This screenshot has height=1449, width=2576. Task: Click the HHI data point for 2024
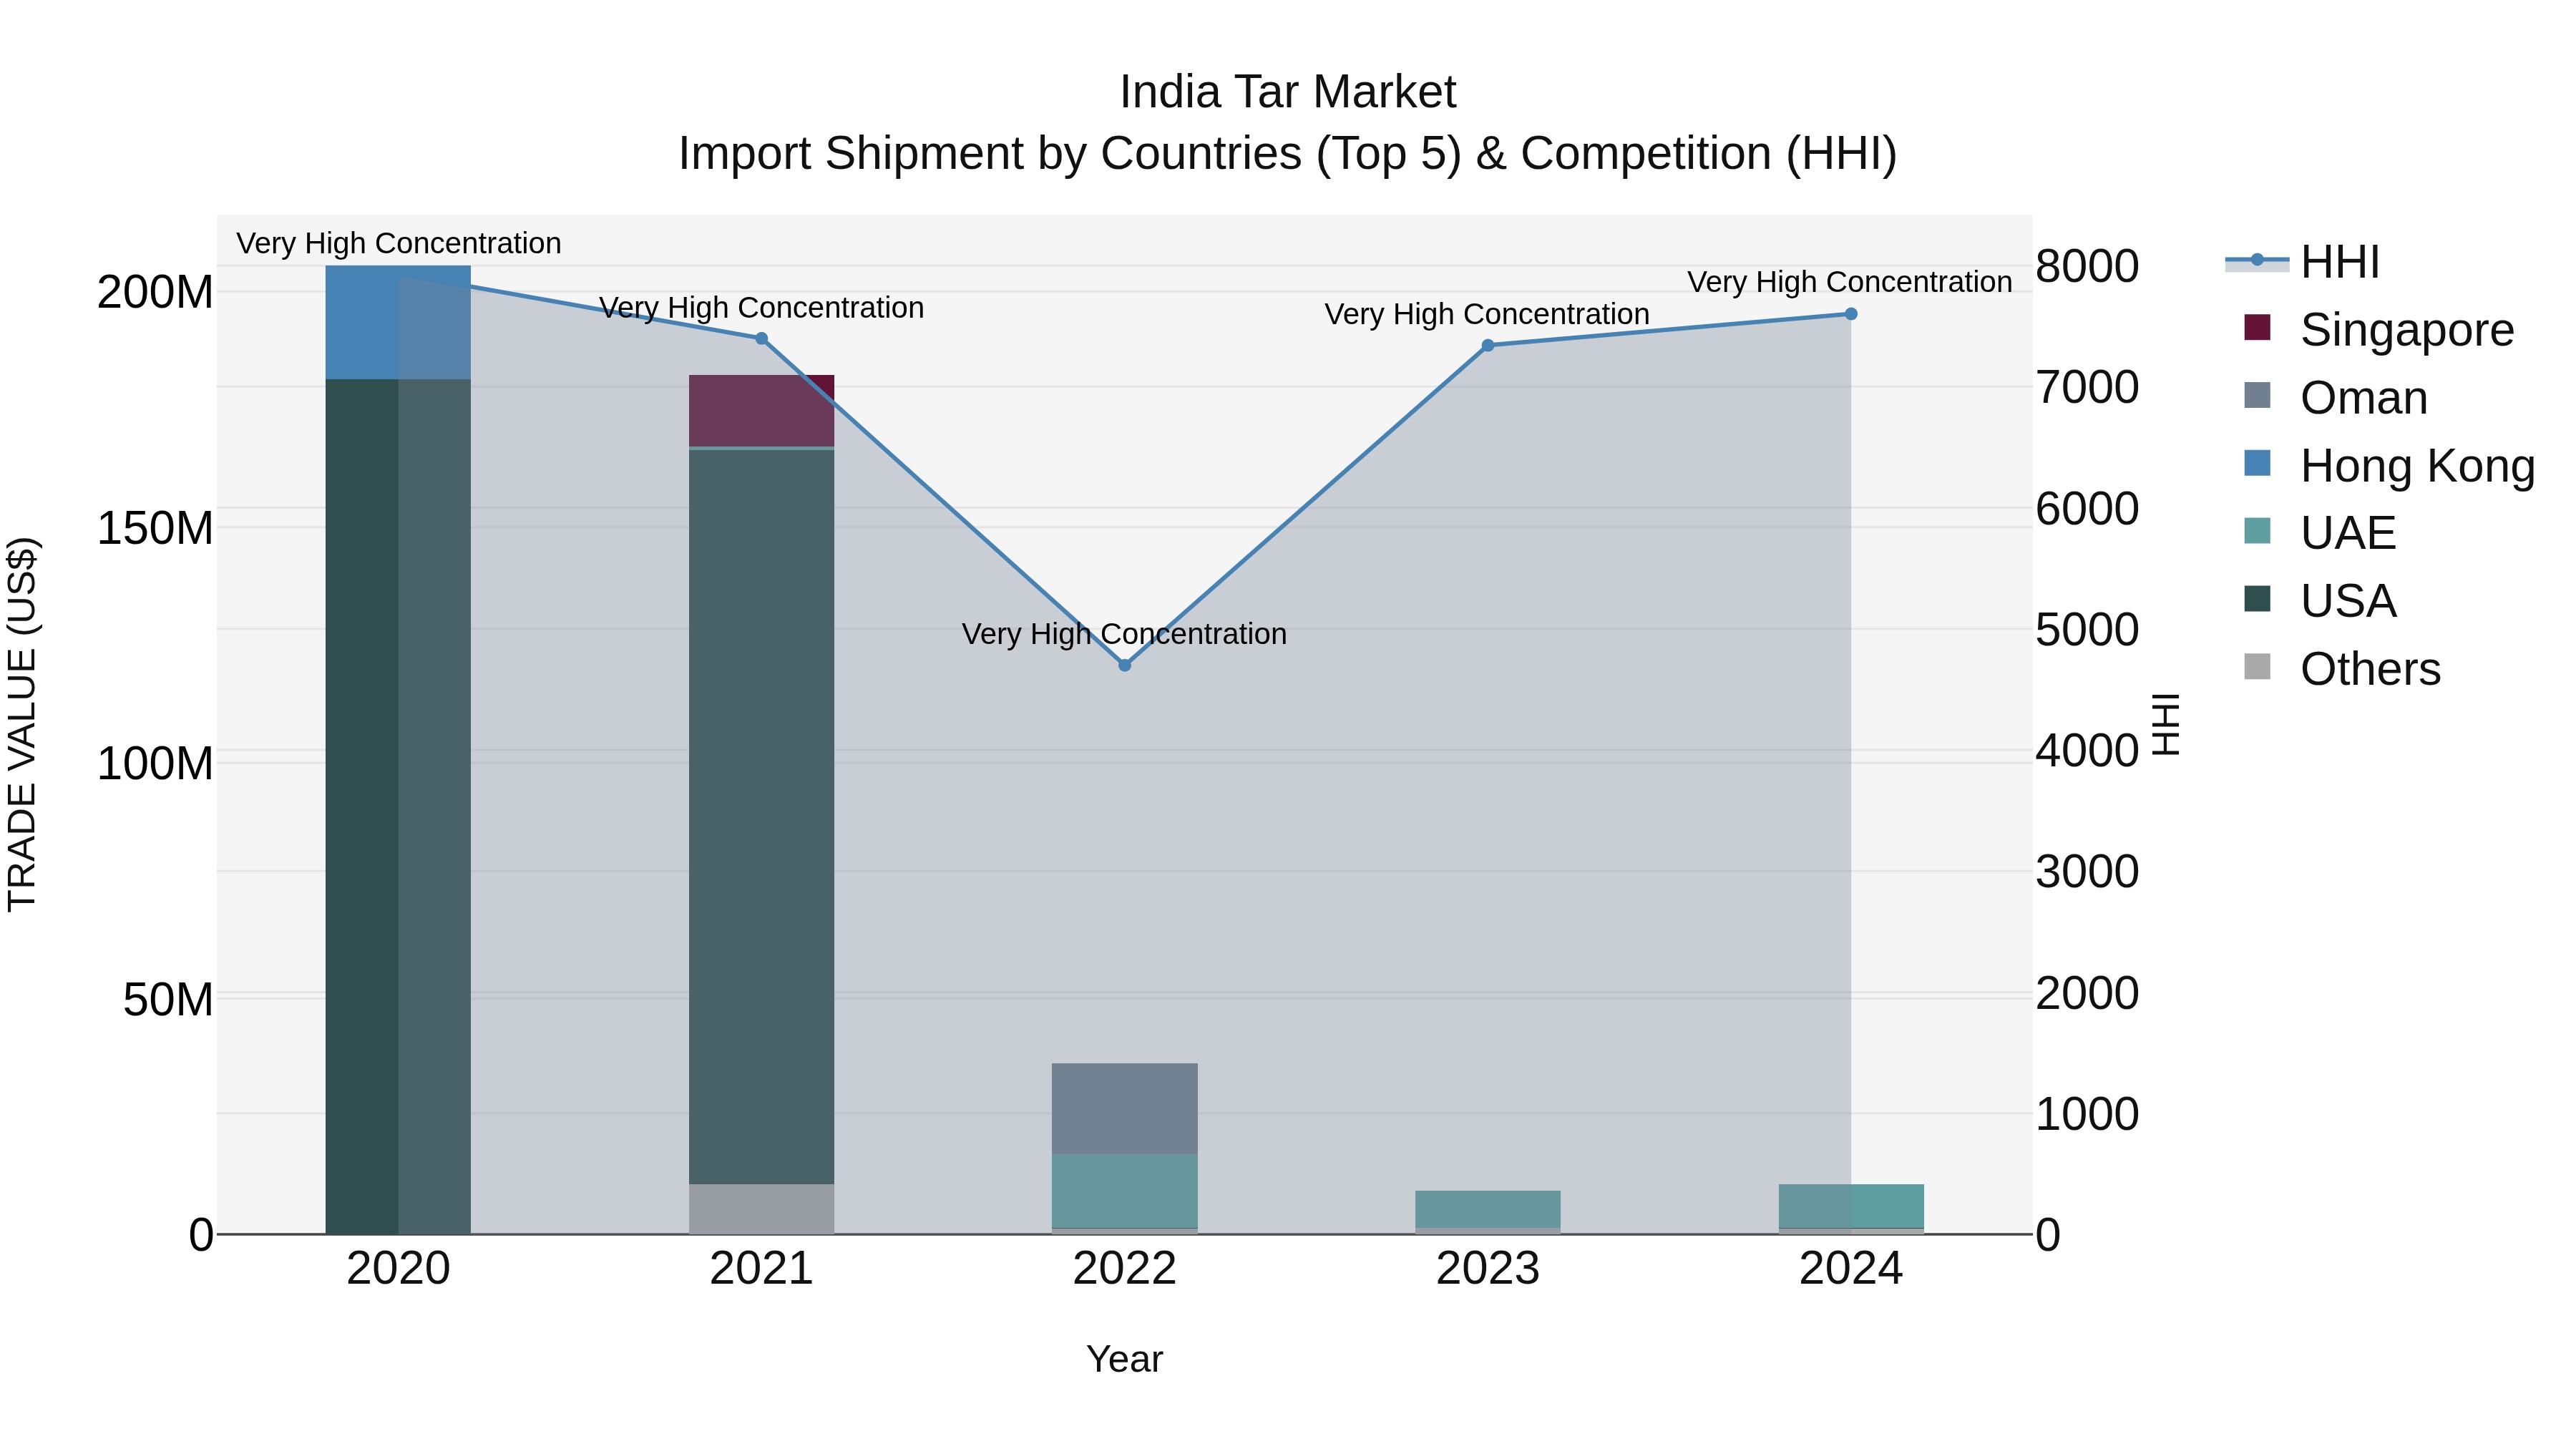pos(1850,314)
